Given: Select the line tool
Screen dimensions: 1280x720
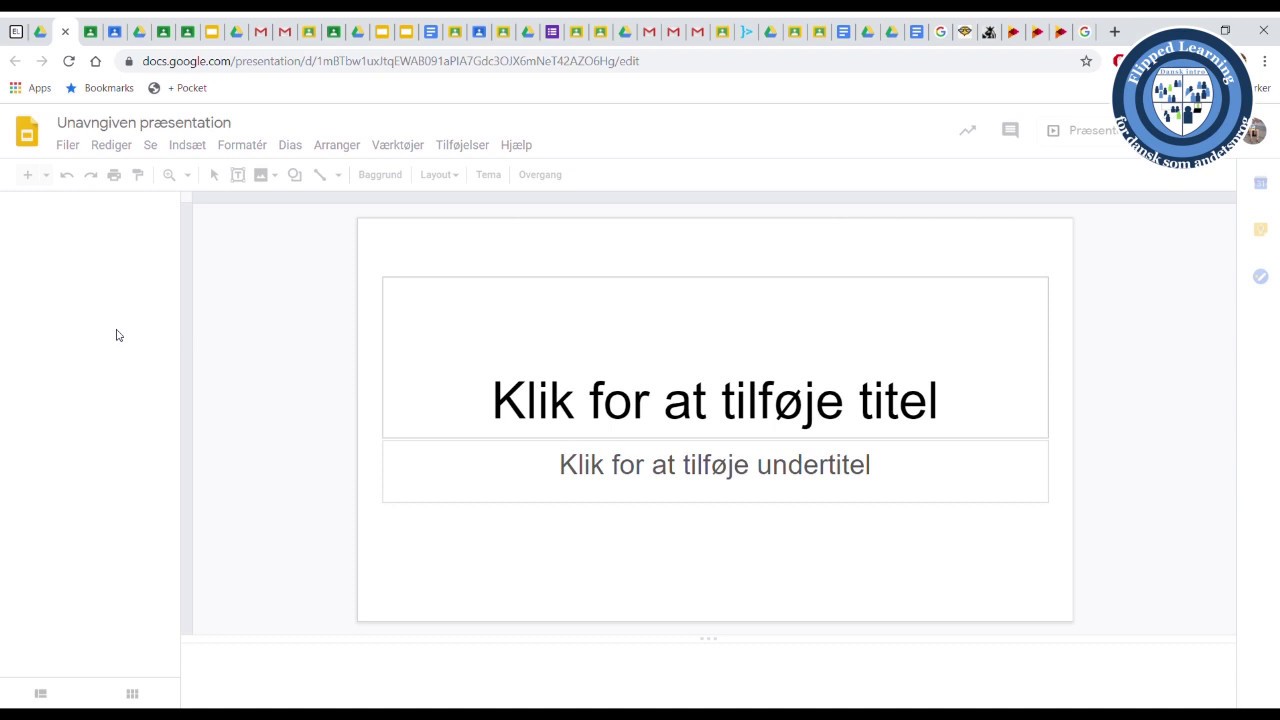Looking at the screenshot, I should click(x=320, y=175).
